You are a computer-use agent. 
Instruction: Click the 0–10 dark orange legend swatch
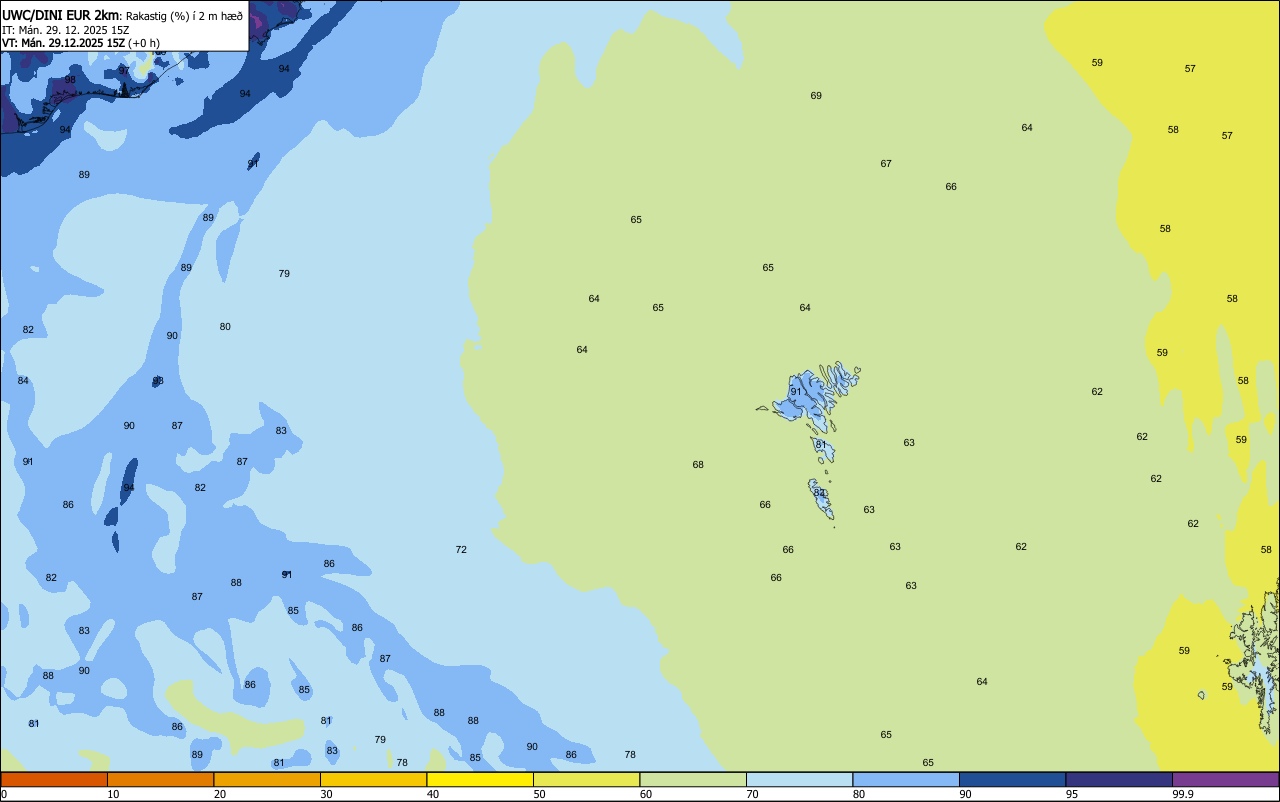pos(54,779)
